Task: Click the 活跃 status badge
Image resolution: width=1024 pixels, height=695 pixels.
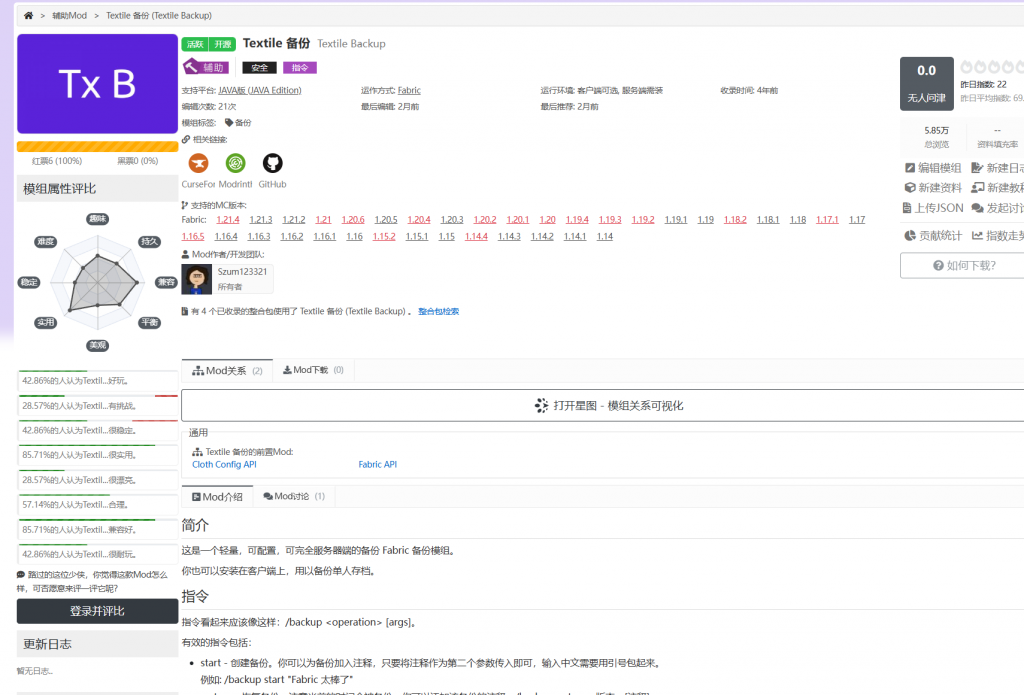Action: point(195,44)
